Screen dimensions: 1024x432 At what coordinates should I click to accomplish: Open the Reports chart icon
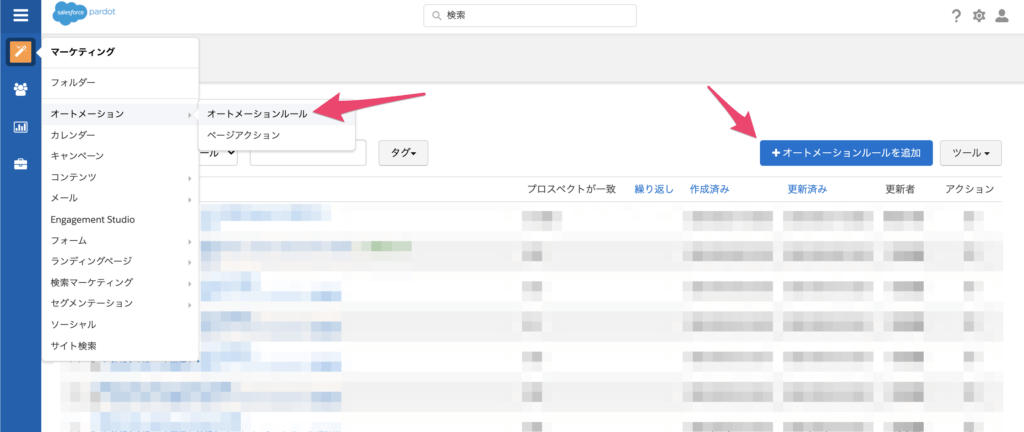20,127
